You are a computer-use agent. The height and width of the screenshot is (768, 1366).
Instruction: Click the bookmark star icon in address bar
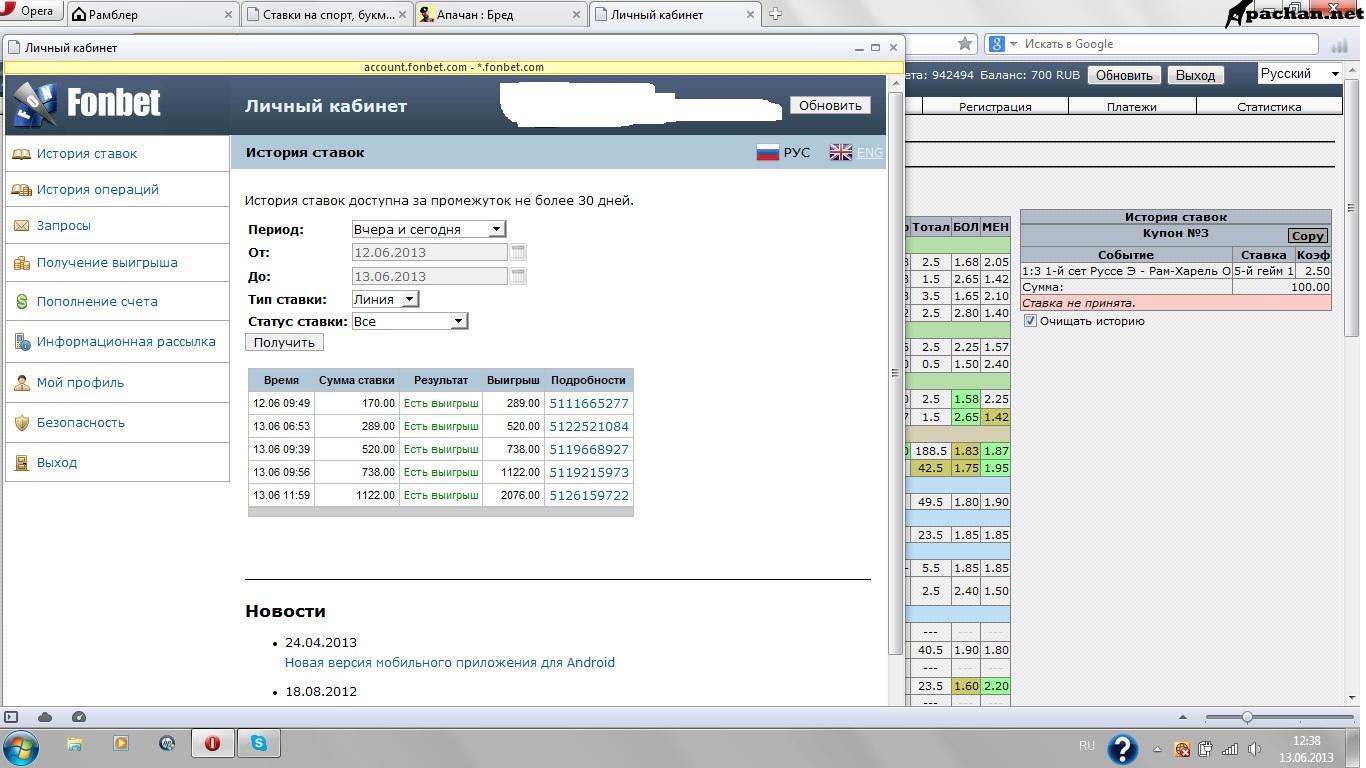click(964, 44)
